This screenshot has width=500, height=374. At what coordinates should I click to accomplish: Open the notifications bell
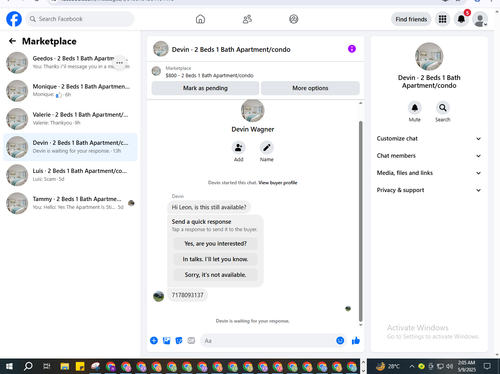(461, 19)
